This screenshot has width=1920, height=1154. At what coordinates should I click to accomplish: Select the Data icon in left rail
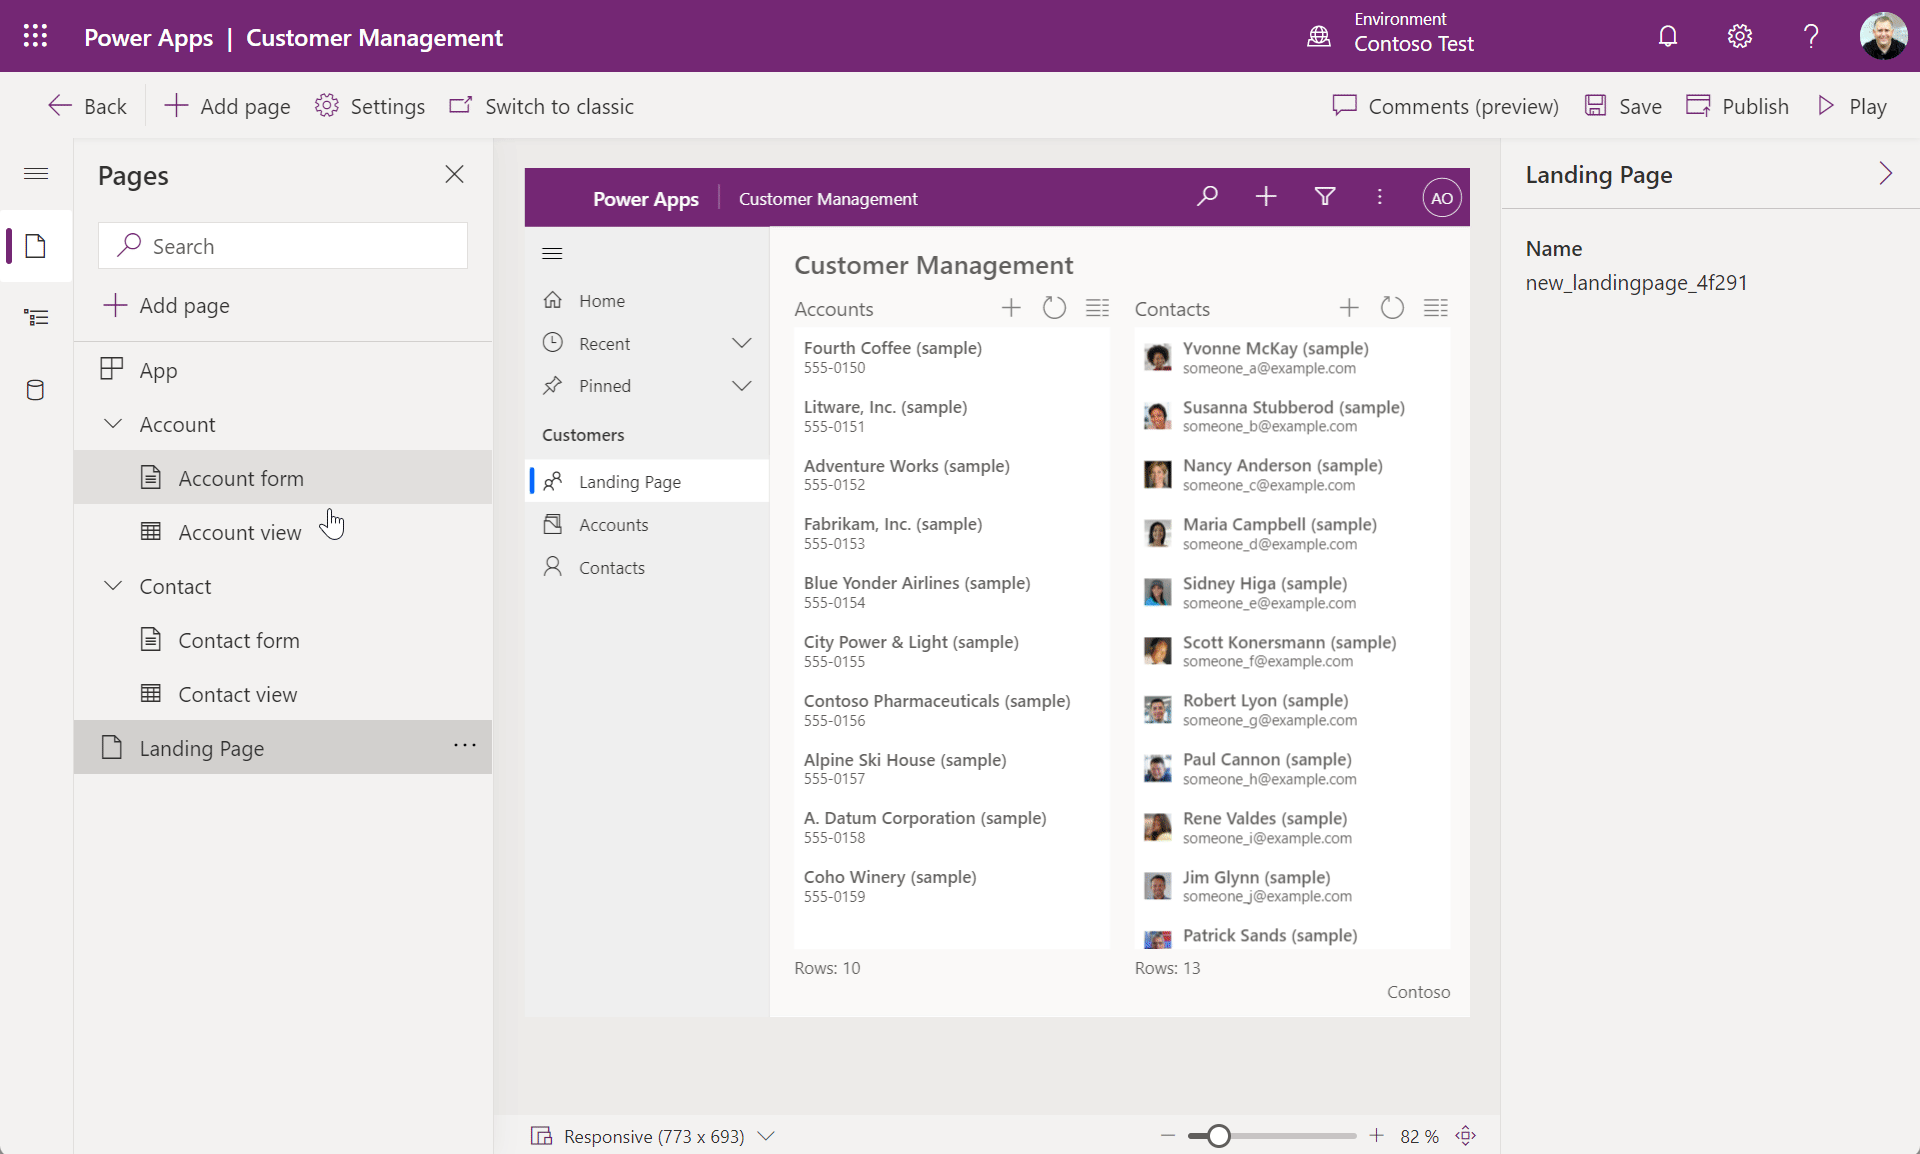pos(35,390)
